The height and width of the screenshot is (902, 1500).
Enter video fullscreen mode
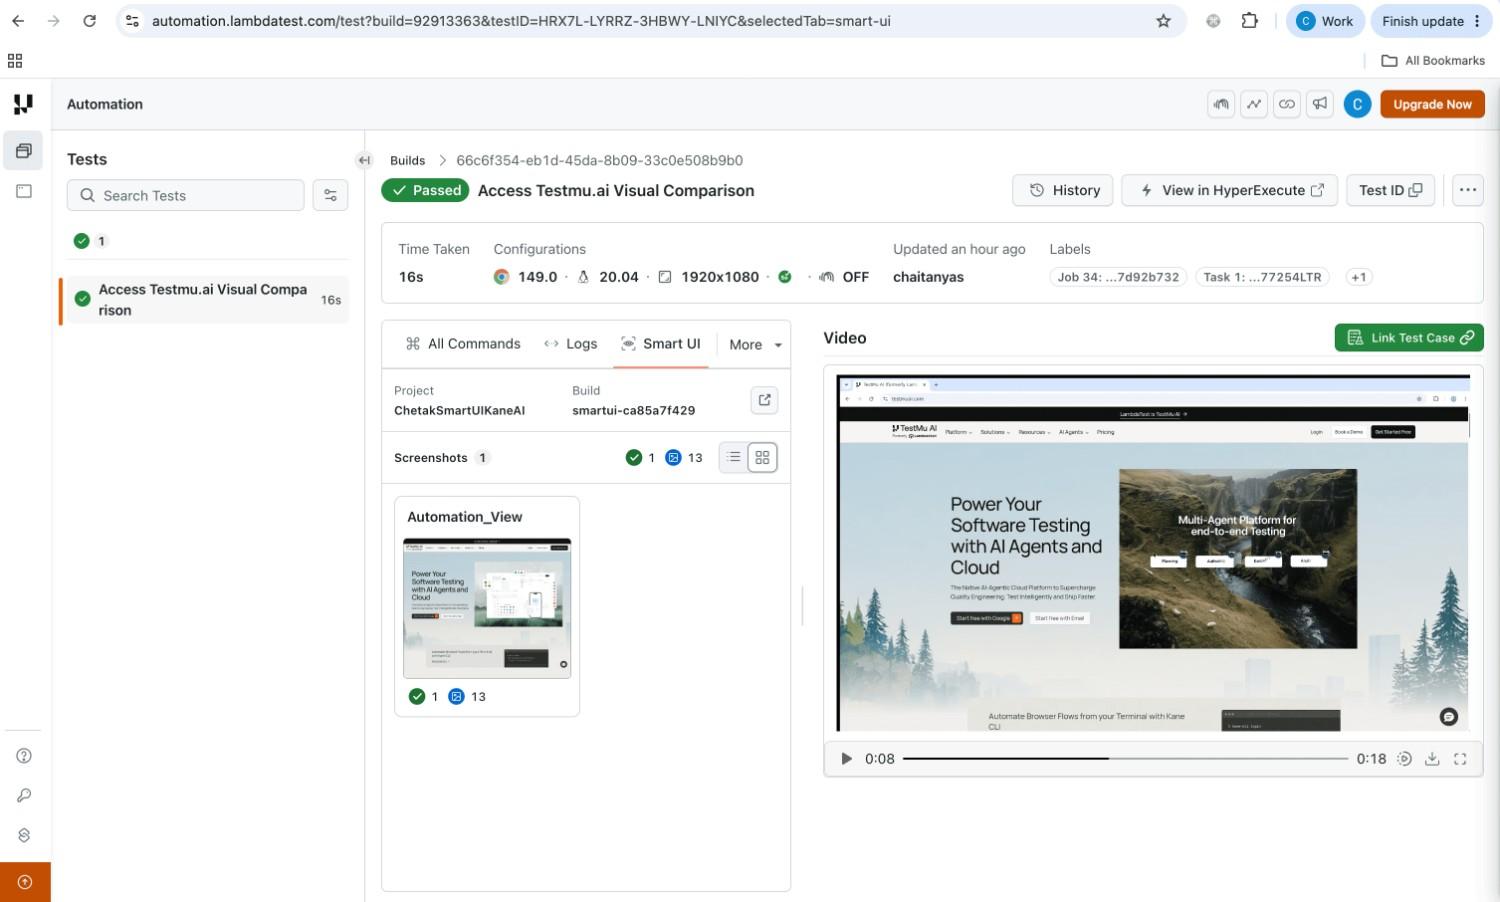click(1460, 759)
